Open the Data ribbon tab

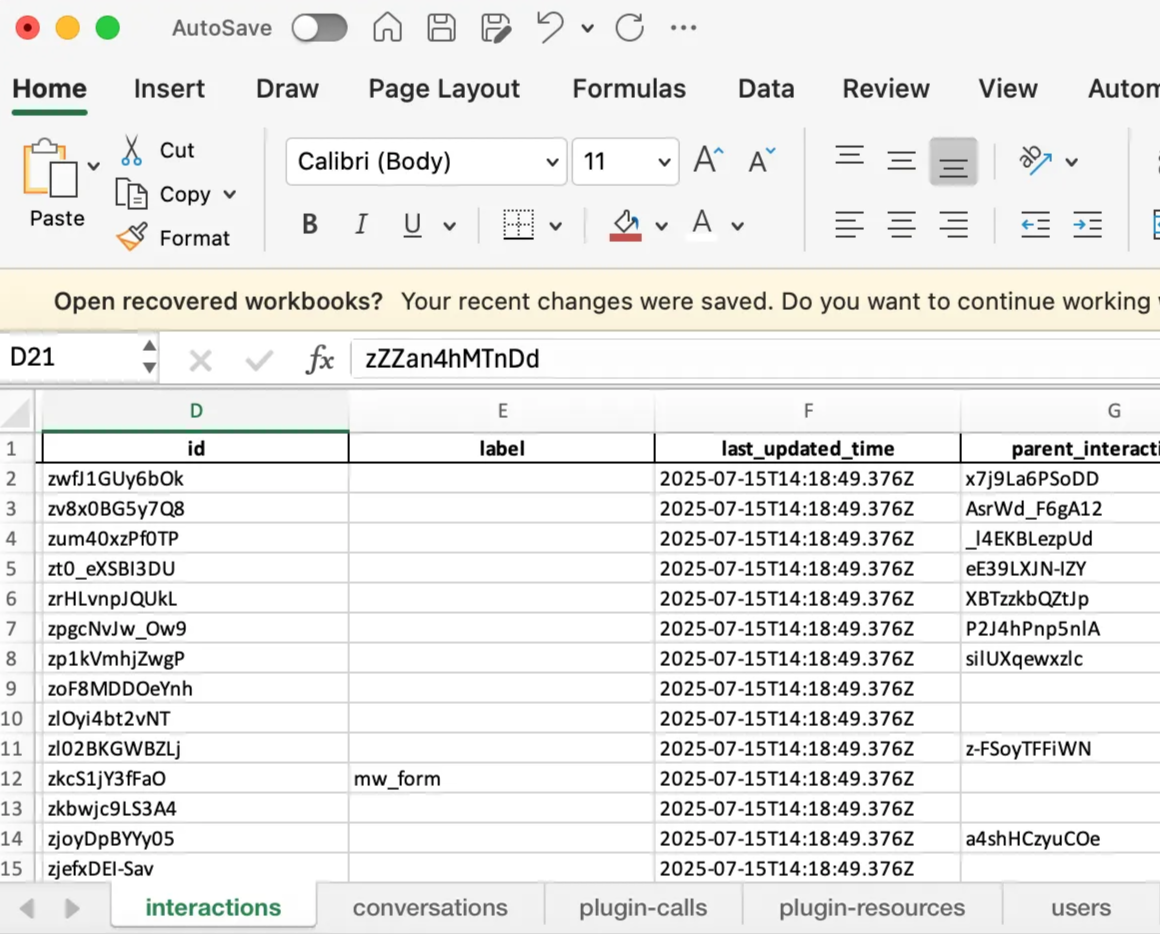pyautogui.click(x=766, y=89)
